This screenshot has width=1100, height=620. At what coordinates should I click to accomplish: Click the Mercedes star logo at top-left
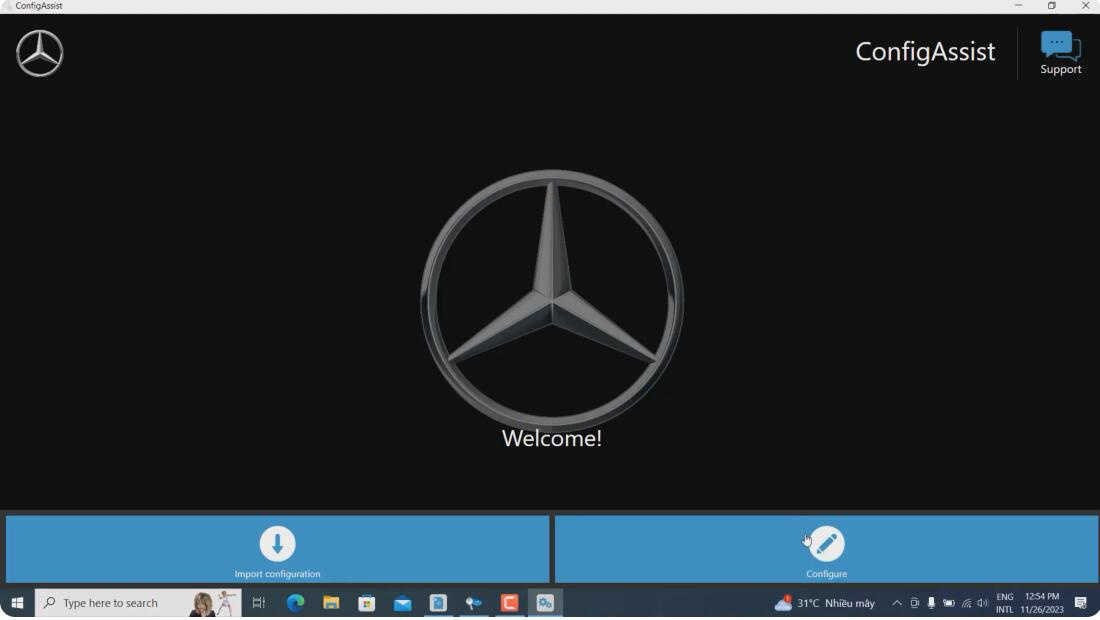[x=40, y=53]
